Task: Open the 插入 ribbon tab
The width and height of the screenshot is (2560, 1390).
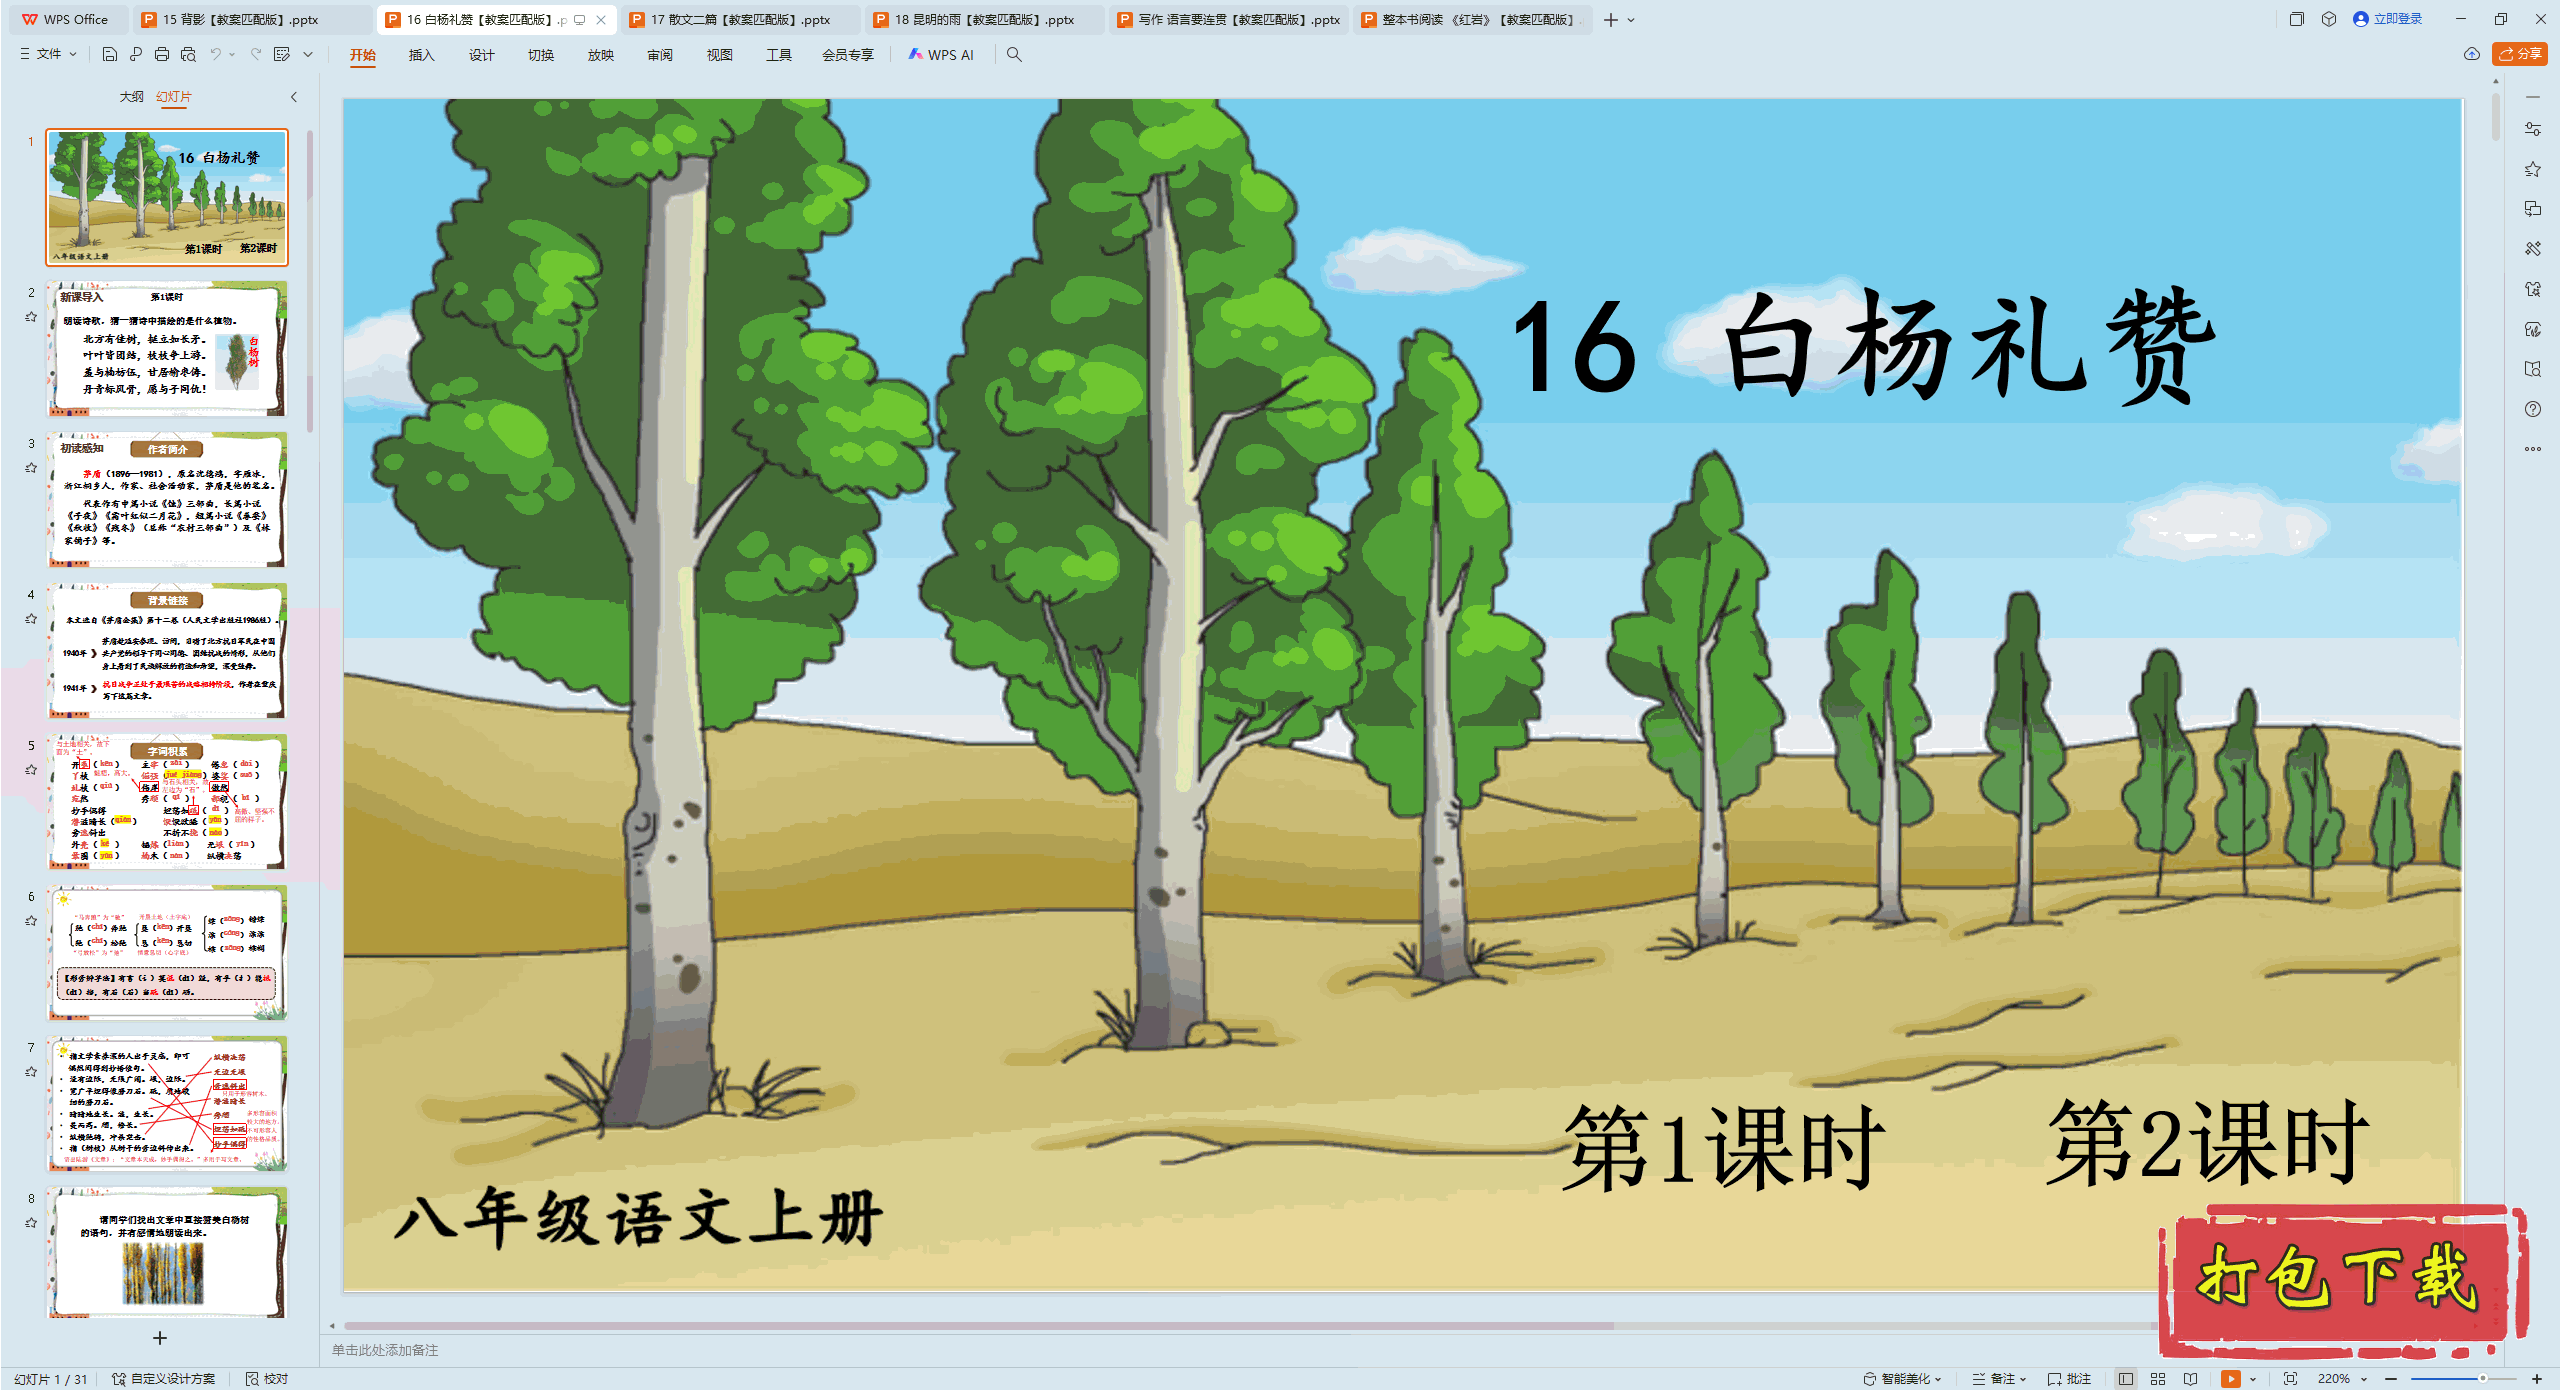Action: tap(421, 55)
